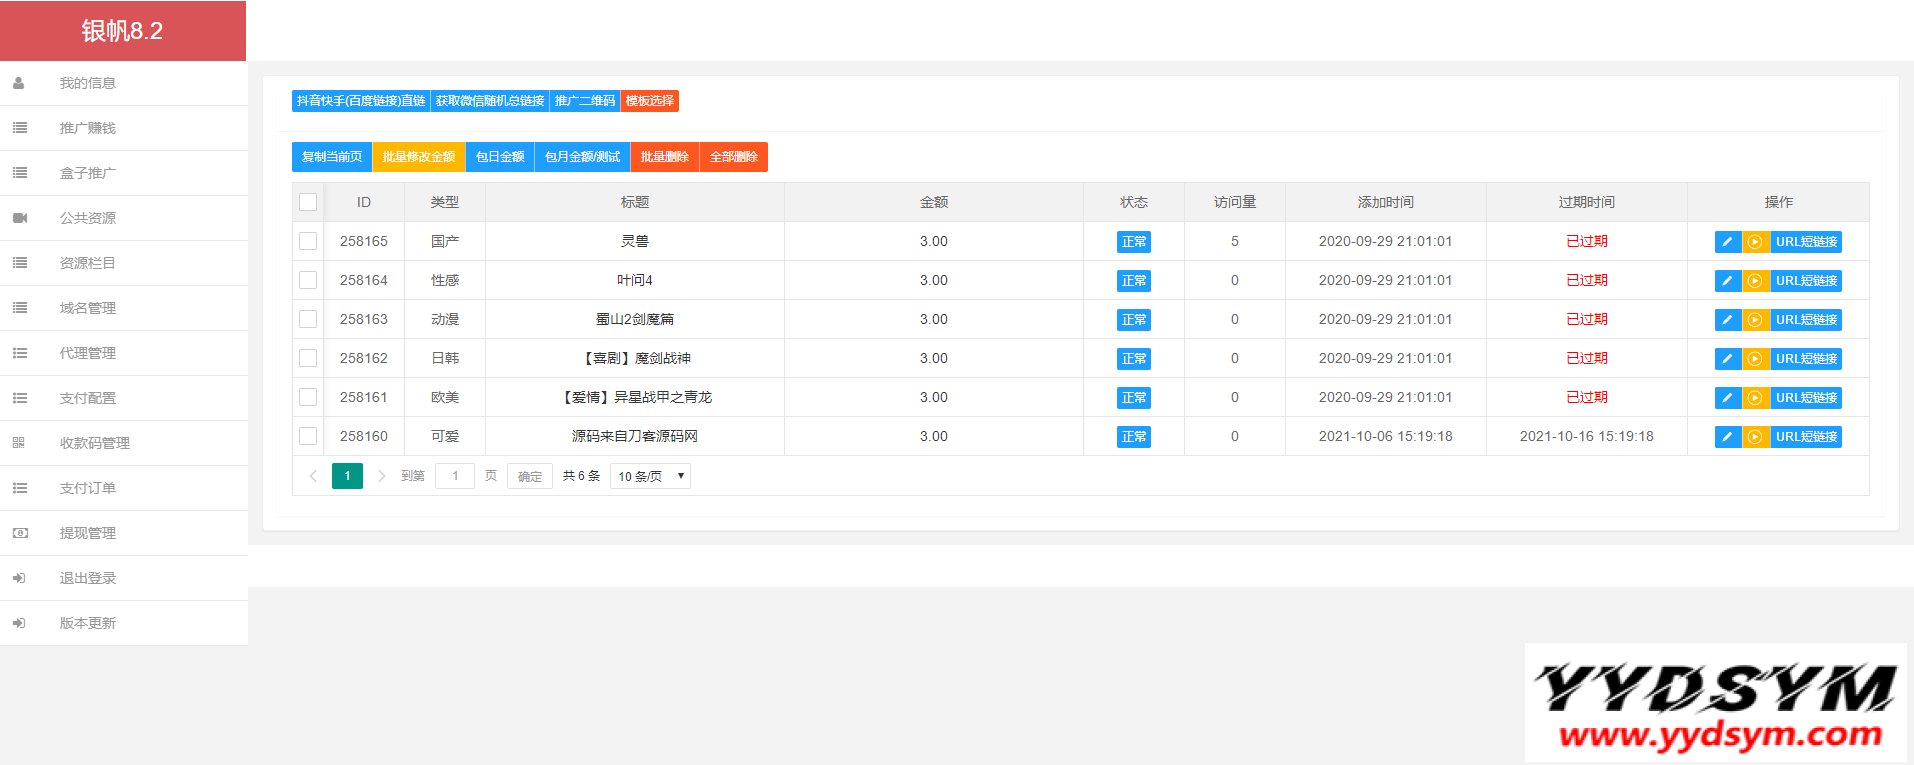Open 支付订单 in the sidebar menu
Image resolution: width=1914 pixels, height=765 pixels.
click(88, 488)
